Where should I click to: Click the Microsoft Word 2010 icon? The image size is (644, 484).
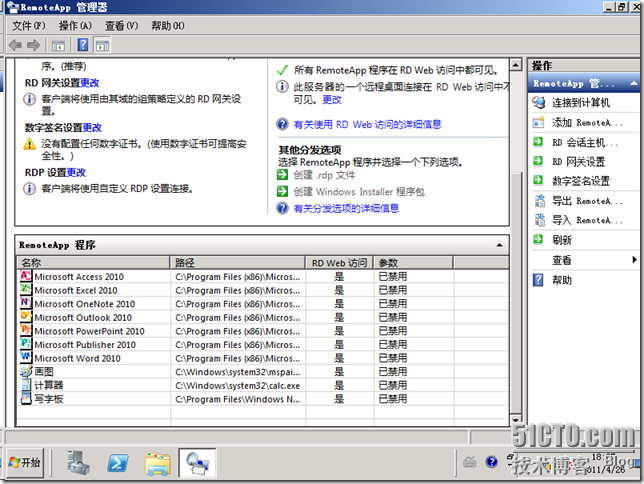26,357
